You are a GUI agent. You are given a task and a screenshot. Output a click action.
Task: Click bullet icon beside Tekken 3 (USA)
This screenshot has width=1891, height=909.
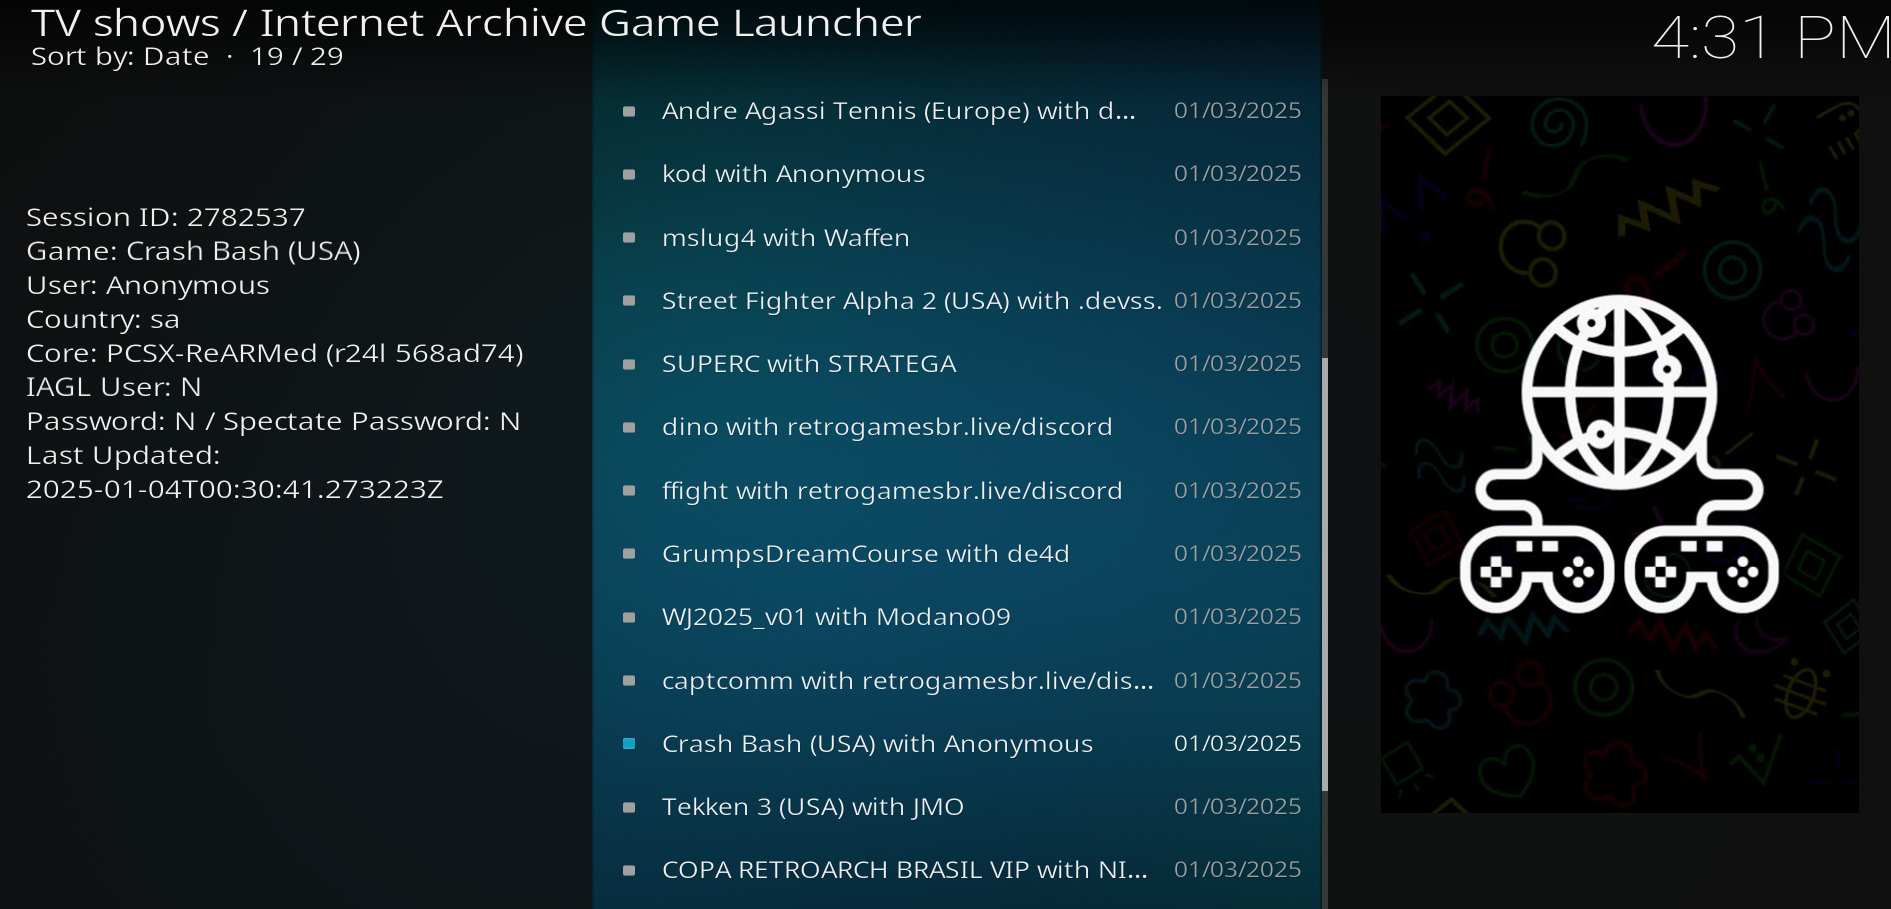629,807
